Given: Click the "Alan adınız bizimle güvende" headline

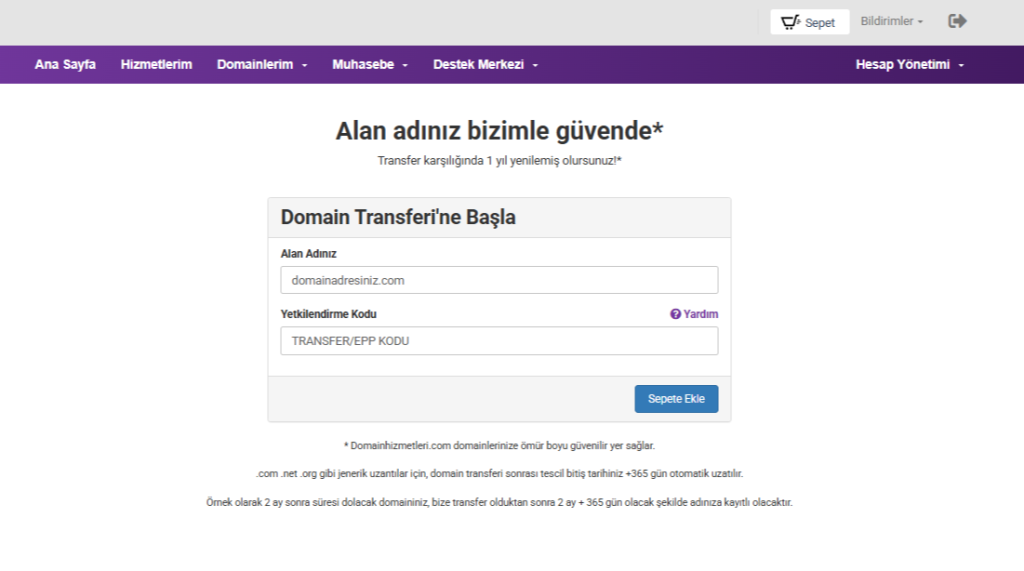Looking at the screenshot, I should 499,131.
